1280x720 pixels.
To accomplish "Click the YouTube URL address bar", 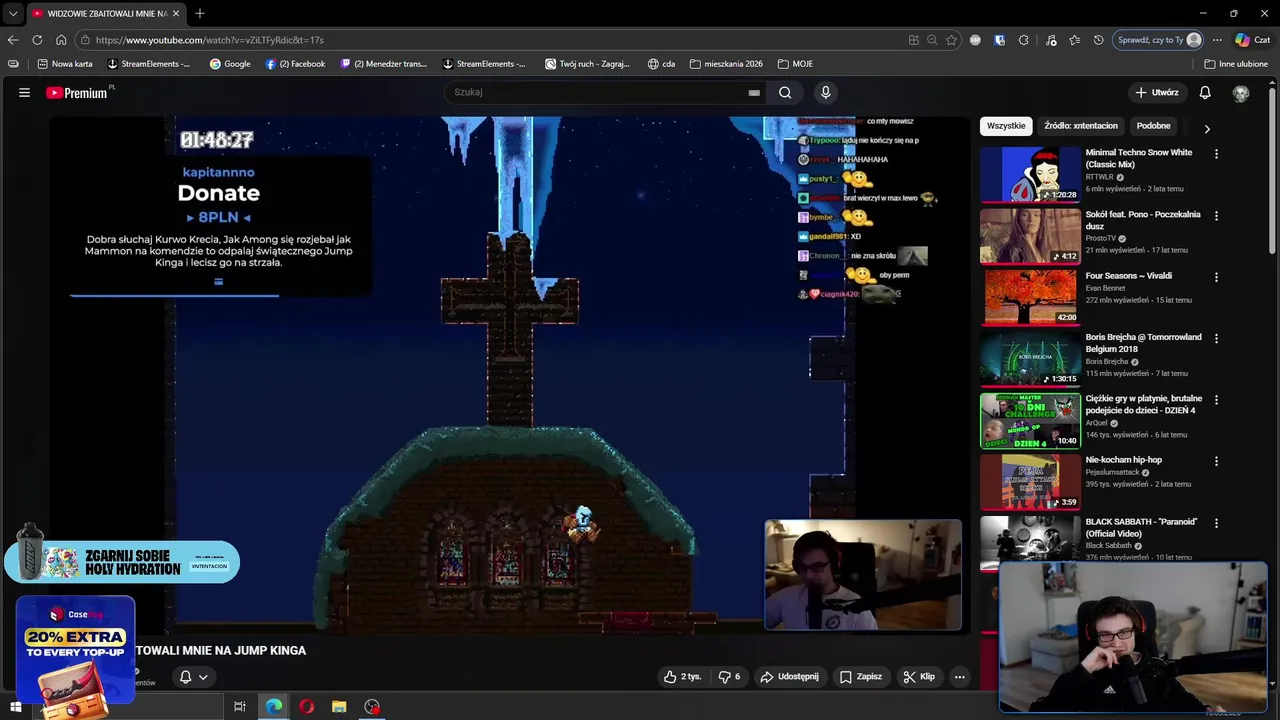I will 490,40.
